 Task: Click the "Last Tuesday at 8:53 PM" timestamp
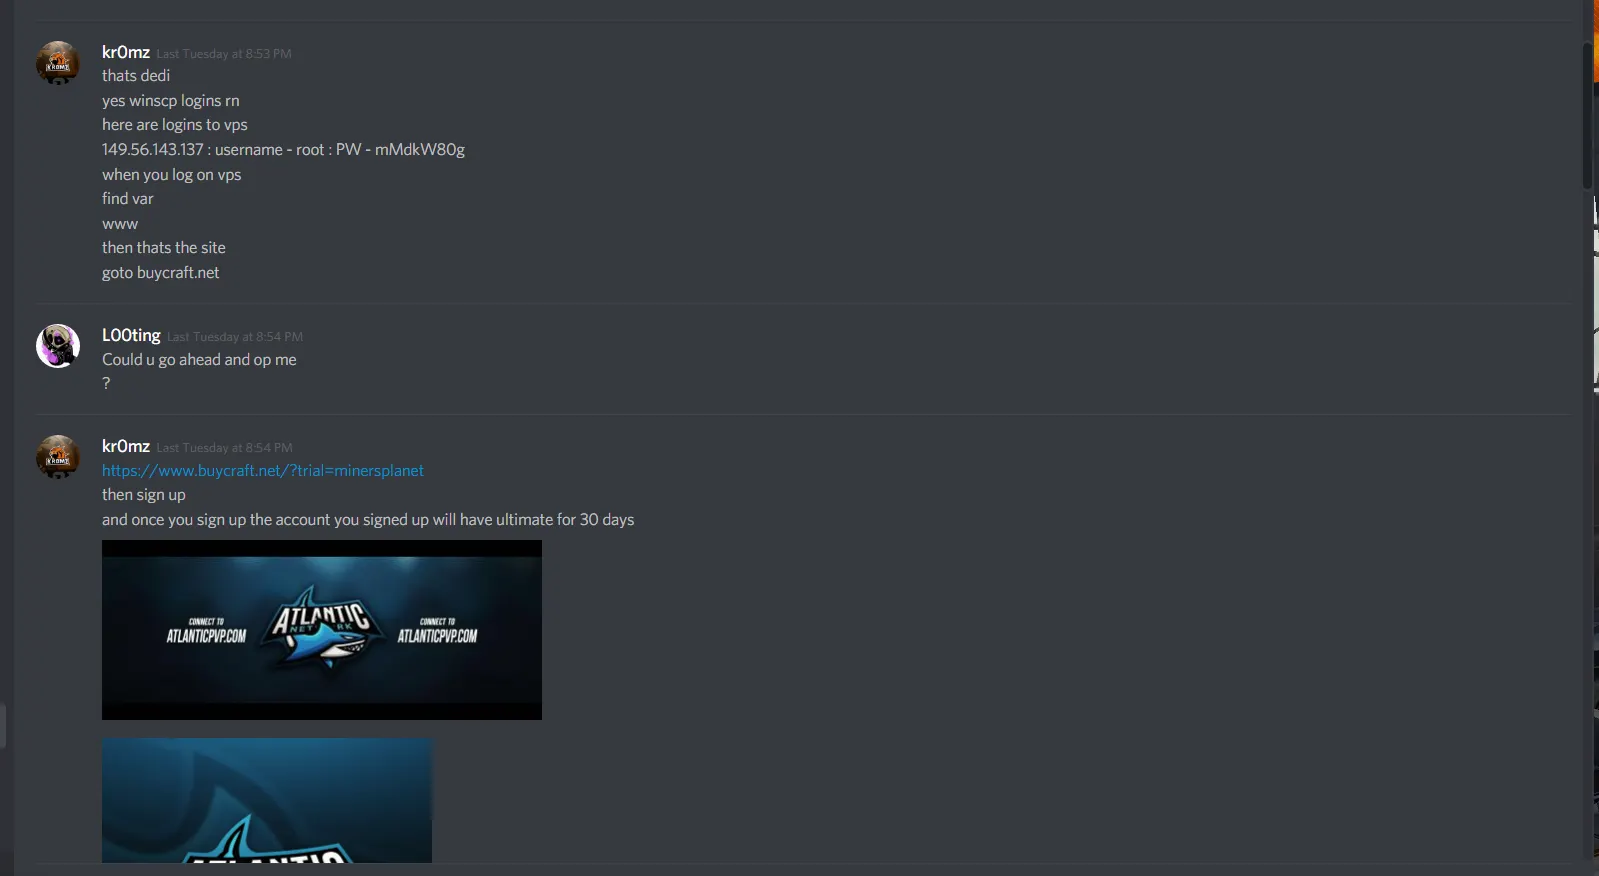pyautogui.click(x=224, y=54)
